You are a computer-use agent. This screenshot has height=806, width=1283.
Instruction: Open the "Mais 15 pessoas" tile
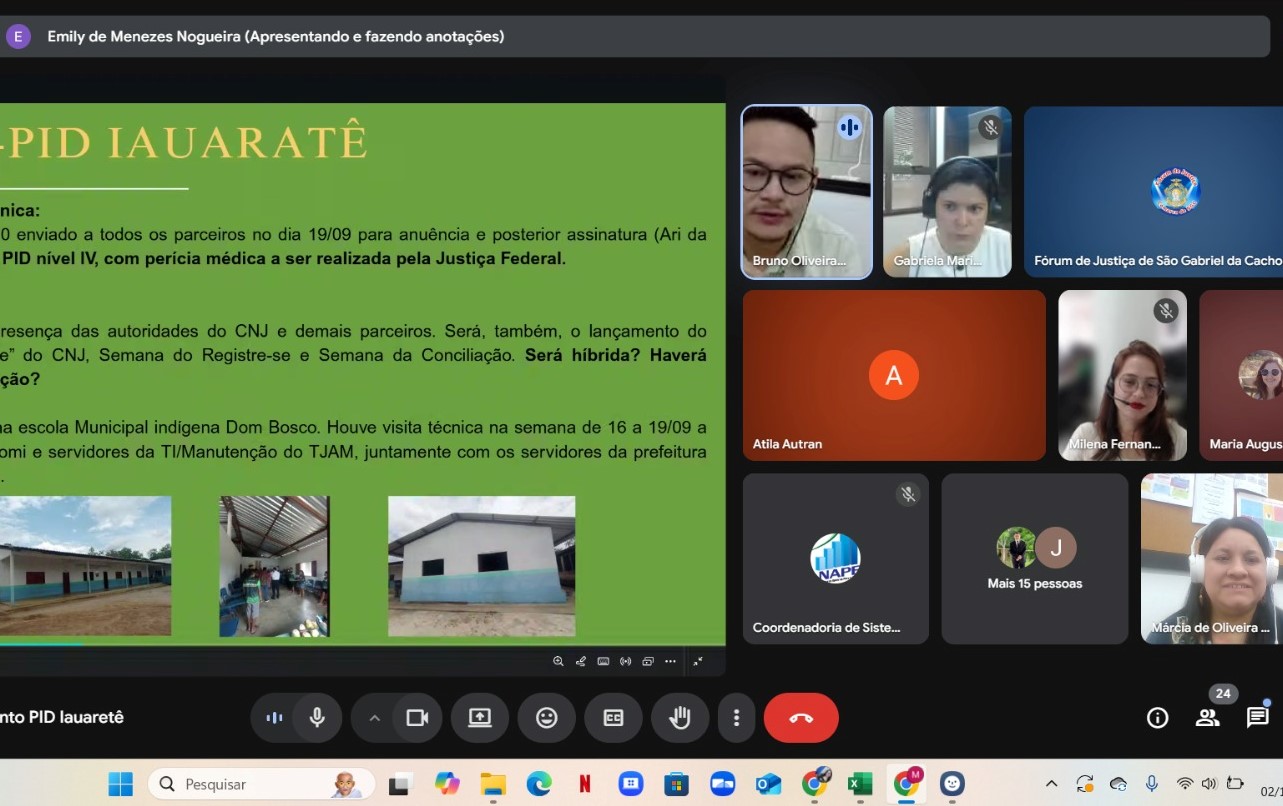[x=1034, y=559]
